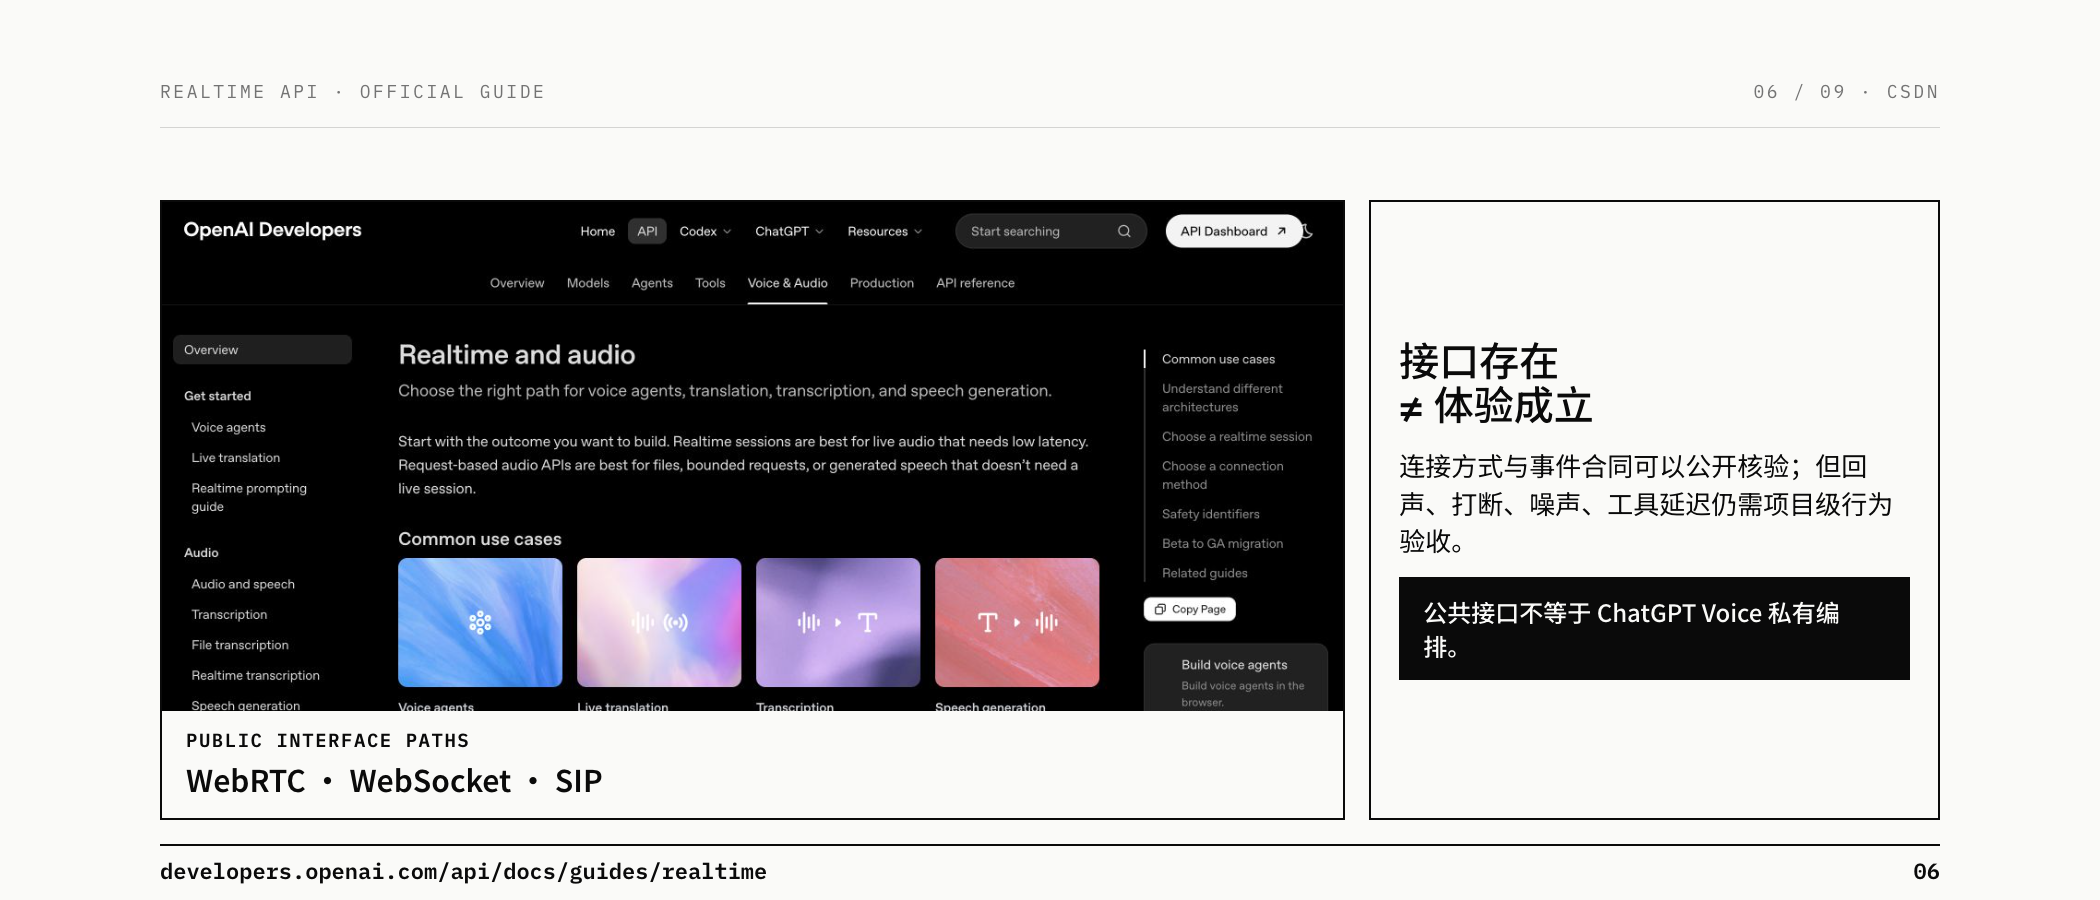This screenshot has height=900, width=2100.
Task: Switch to the Overview tab
Action: pos(517,283)
